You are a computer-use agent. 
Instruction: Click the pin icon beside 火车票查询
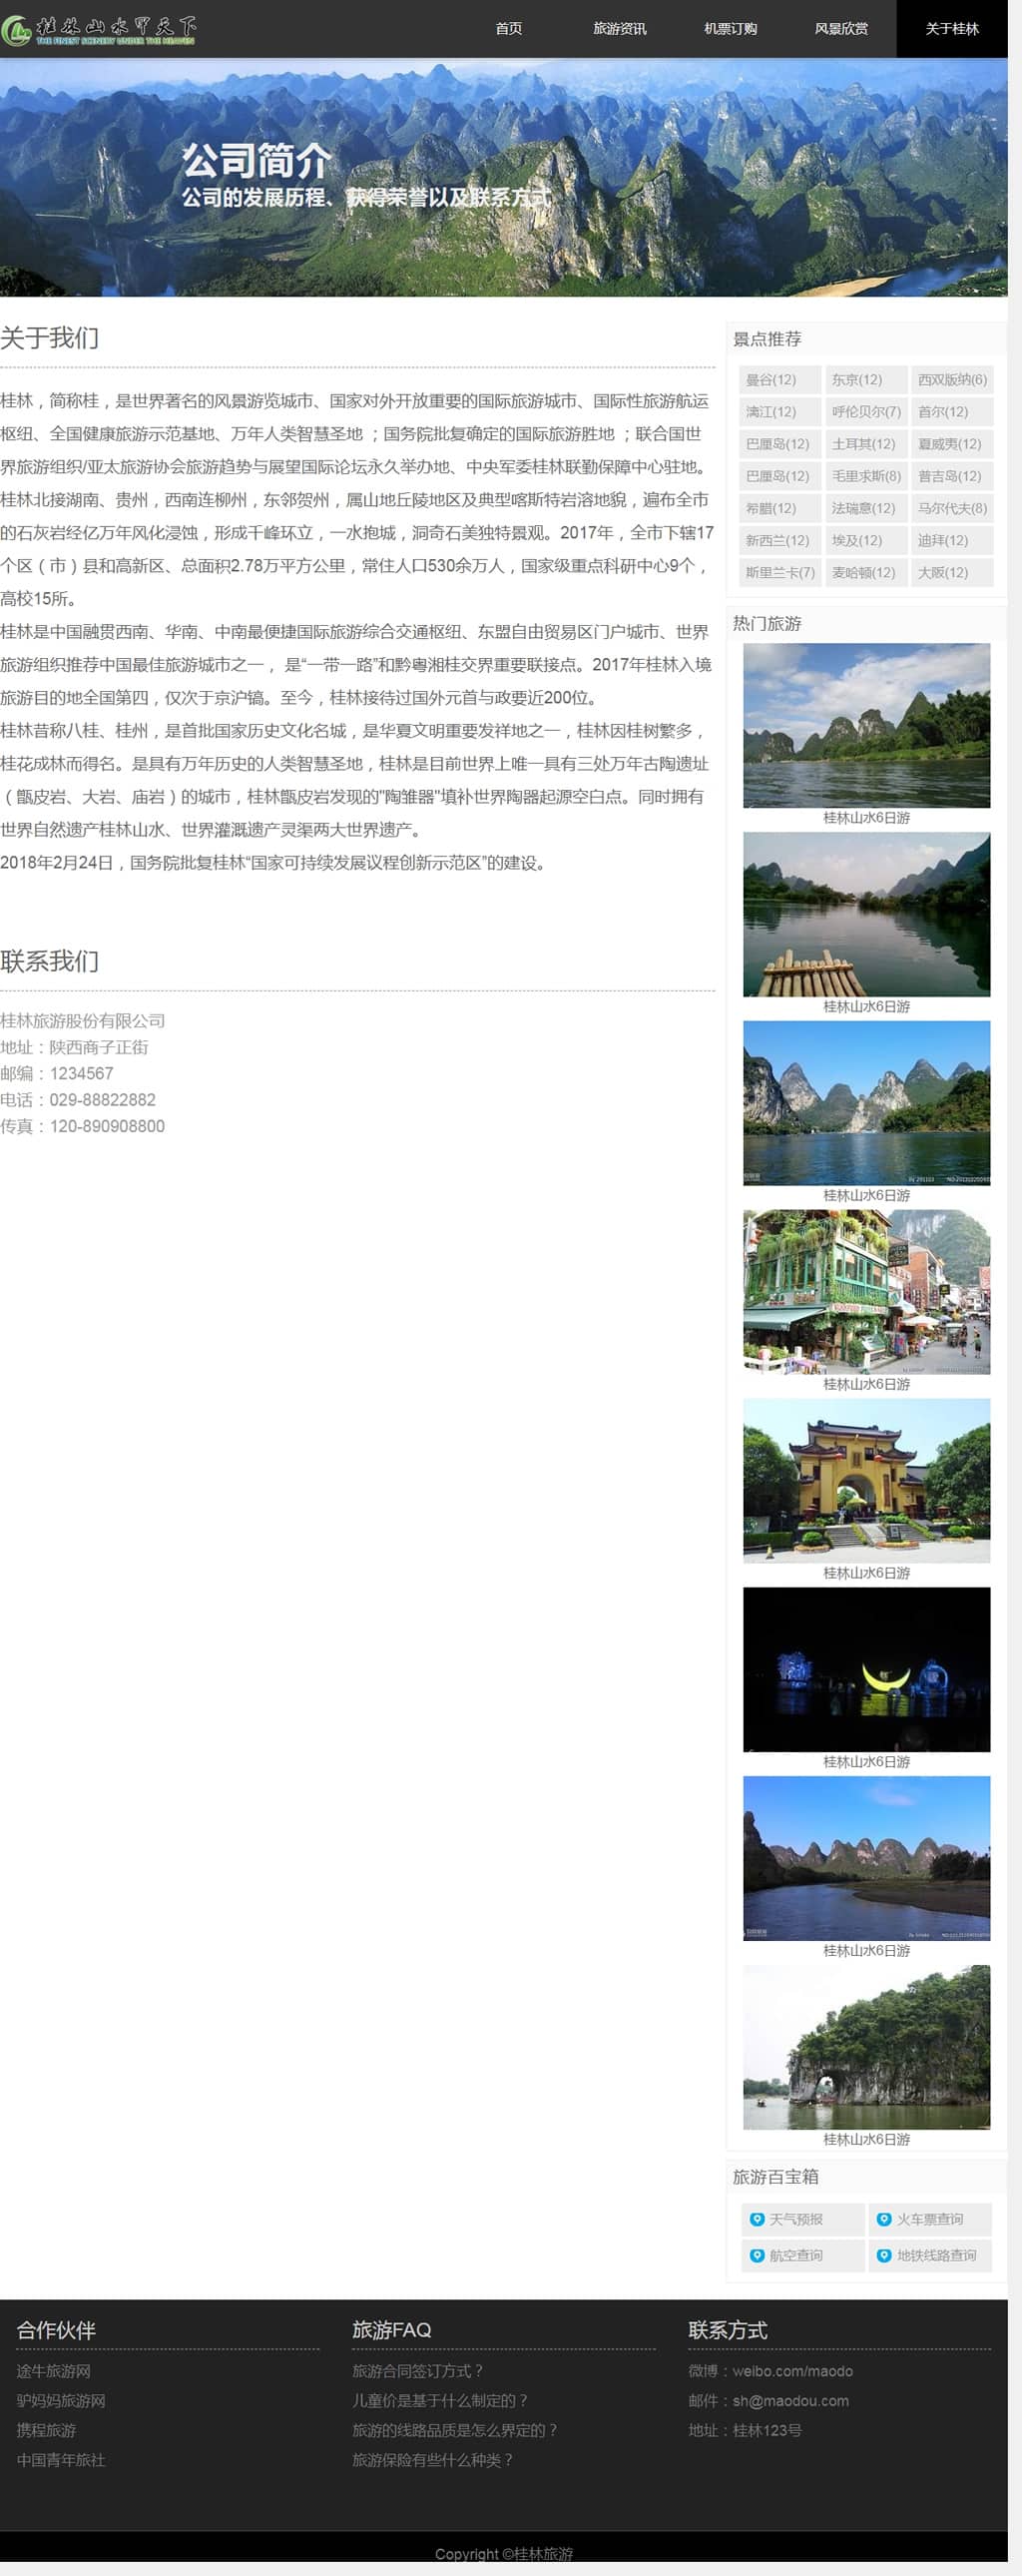884,2219
